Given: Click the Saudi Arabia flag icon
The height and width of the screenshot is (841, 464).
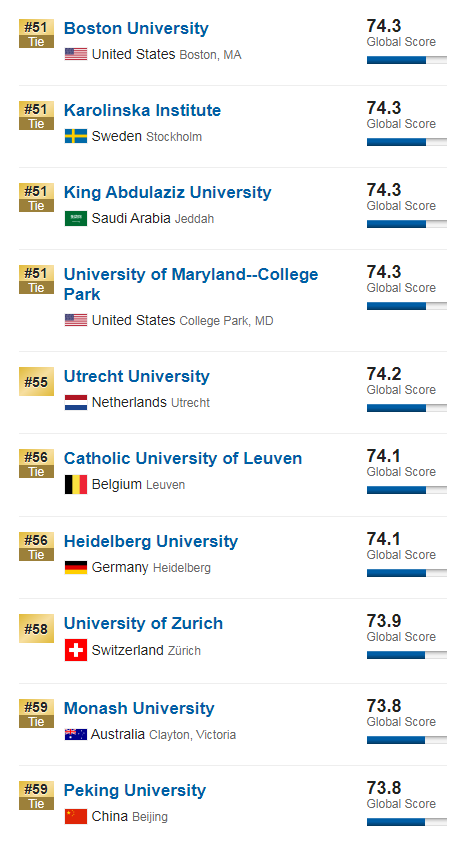Looking at the screenshot, I should (x=76, y=218).
